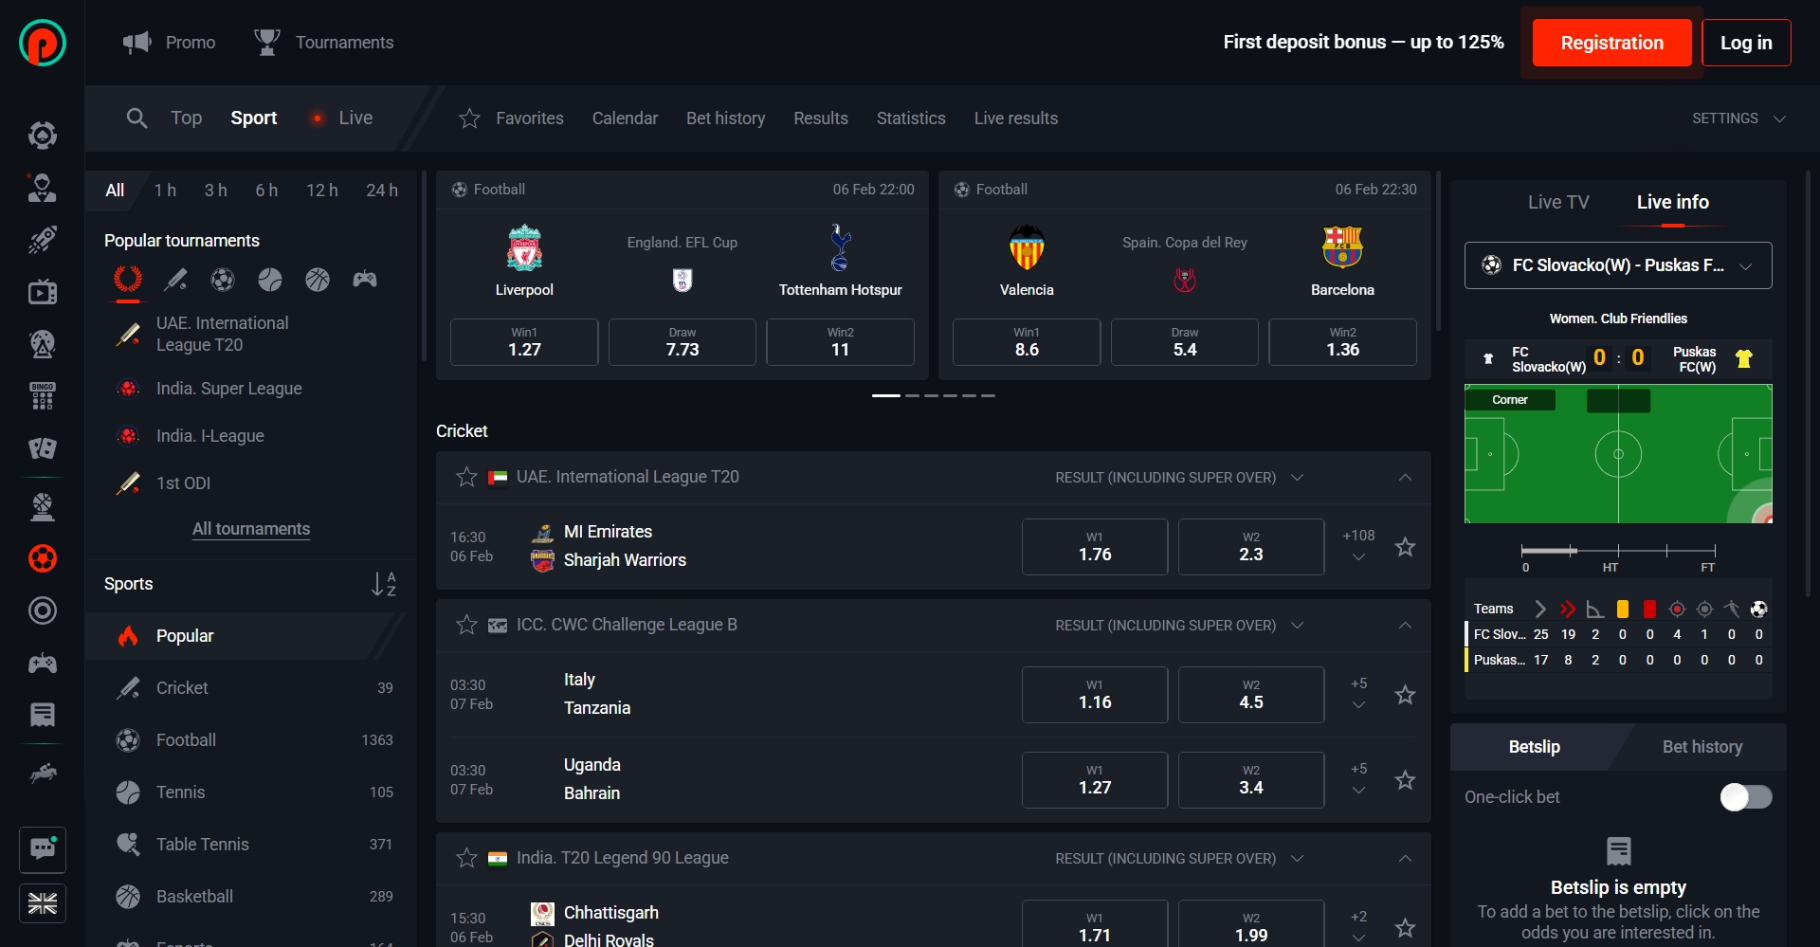Open language selector UK flag icon

pyautogui.click(x=42, y=904)
